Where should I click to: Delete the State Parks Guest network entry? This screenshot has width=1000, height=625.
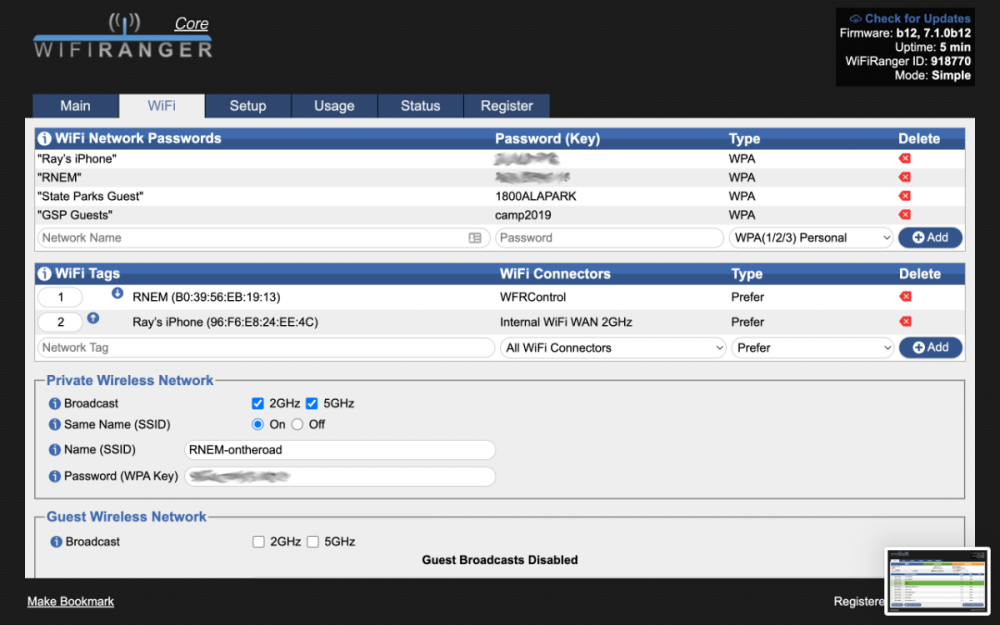(x=905, y=195)
